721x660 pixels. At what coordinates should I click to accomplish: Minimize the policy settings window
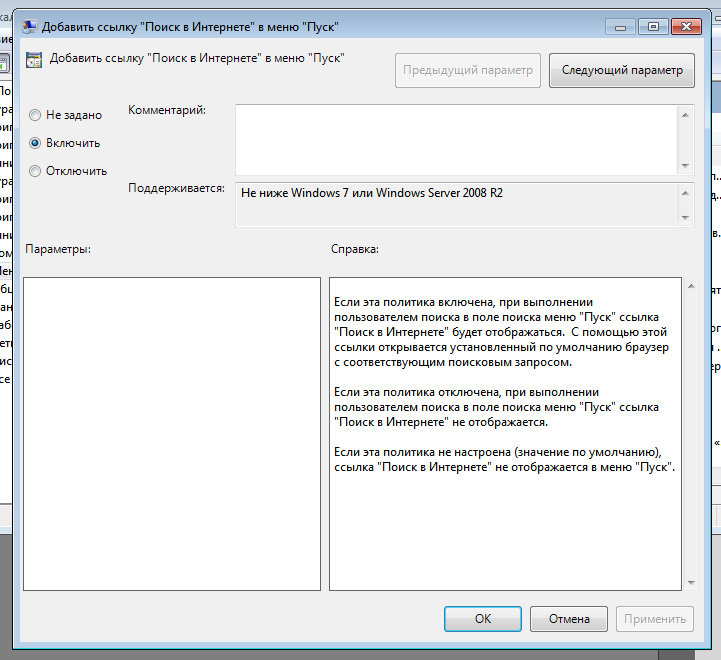(623, 27)
